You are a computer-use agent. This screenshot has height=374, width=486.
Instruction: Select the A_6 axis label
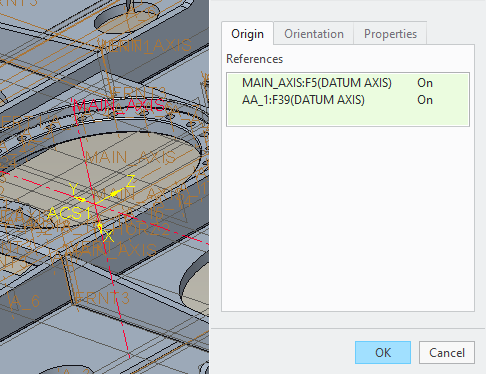tap(25, 301)
